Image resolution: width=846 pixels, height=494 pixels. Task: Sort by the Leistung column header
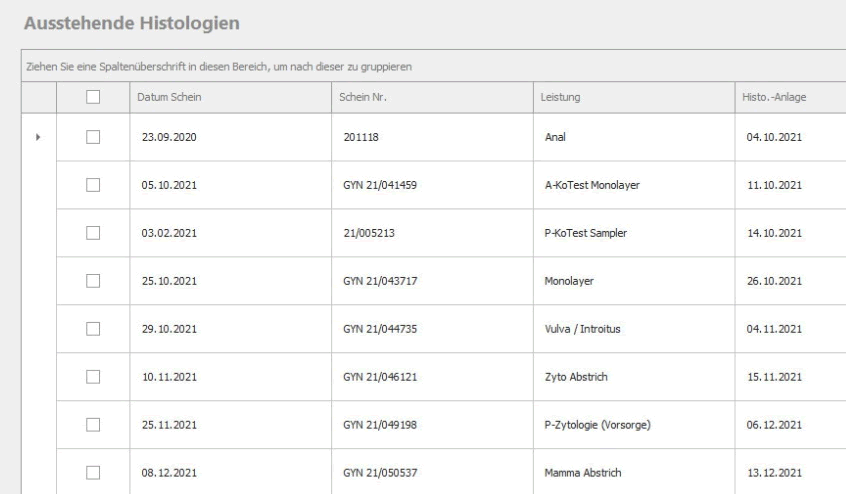point(632,97)
